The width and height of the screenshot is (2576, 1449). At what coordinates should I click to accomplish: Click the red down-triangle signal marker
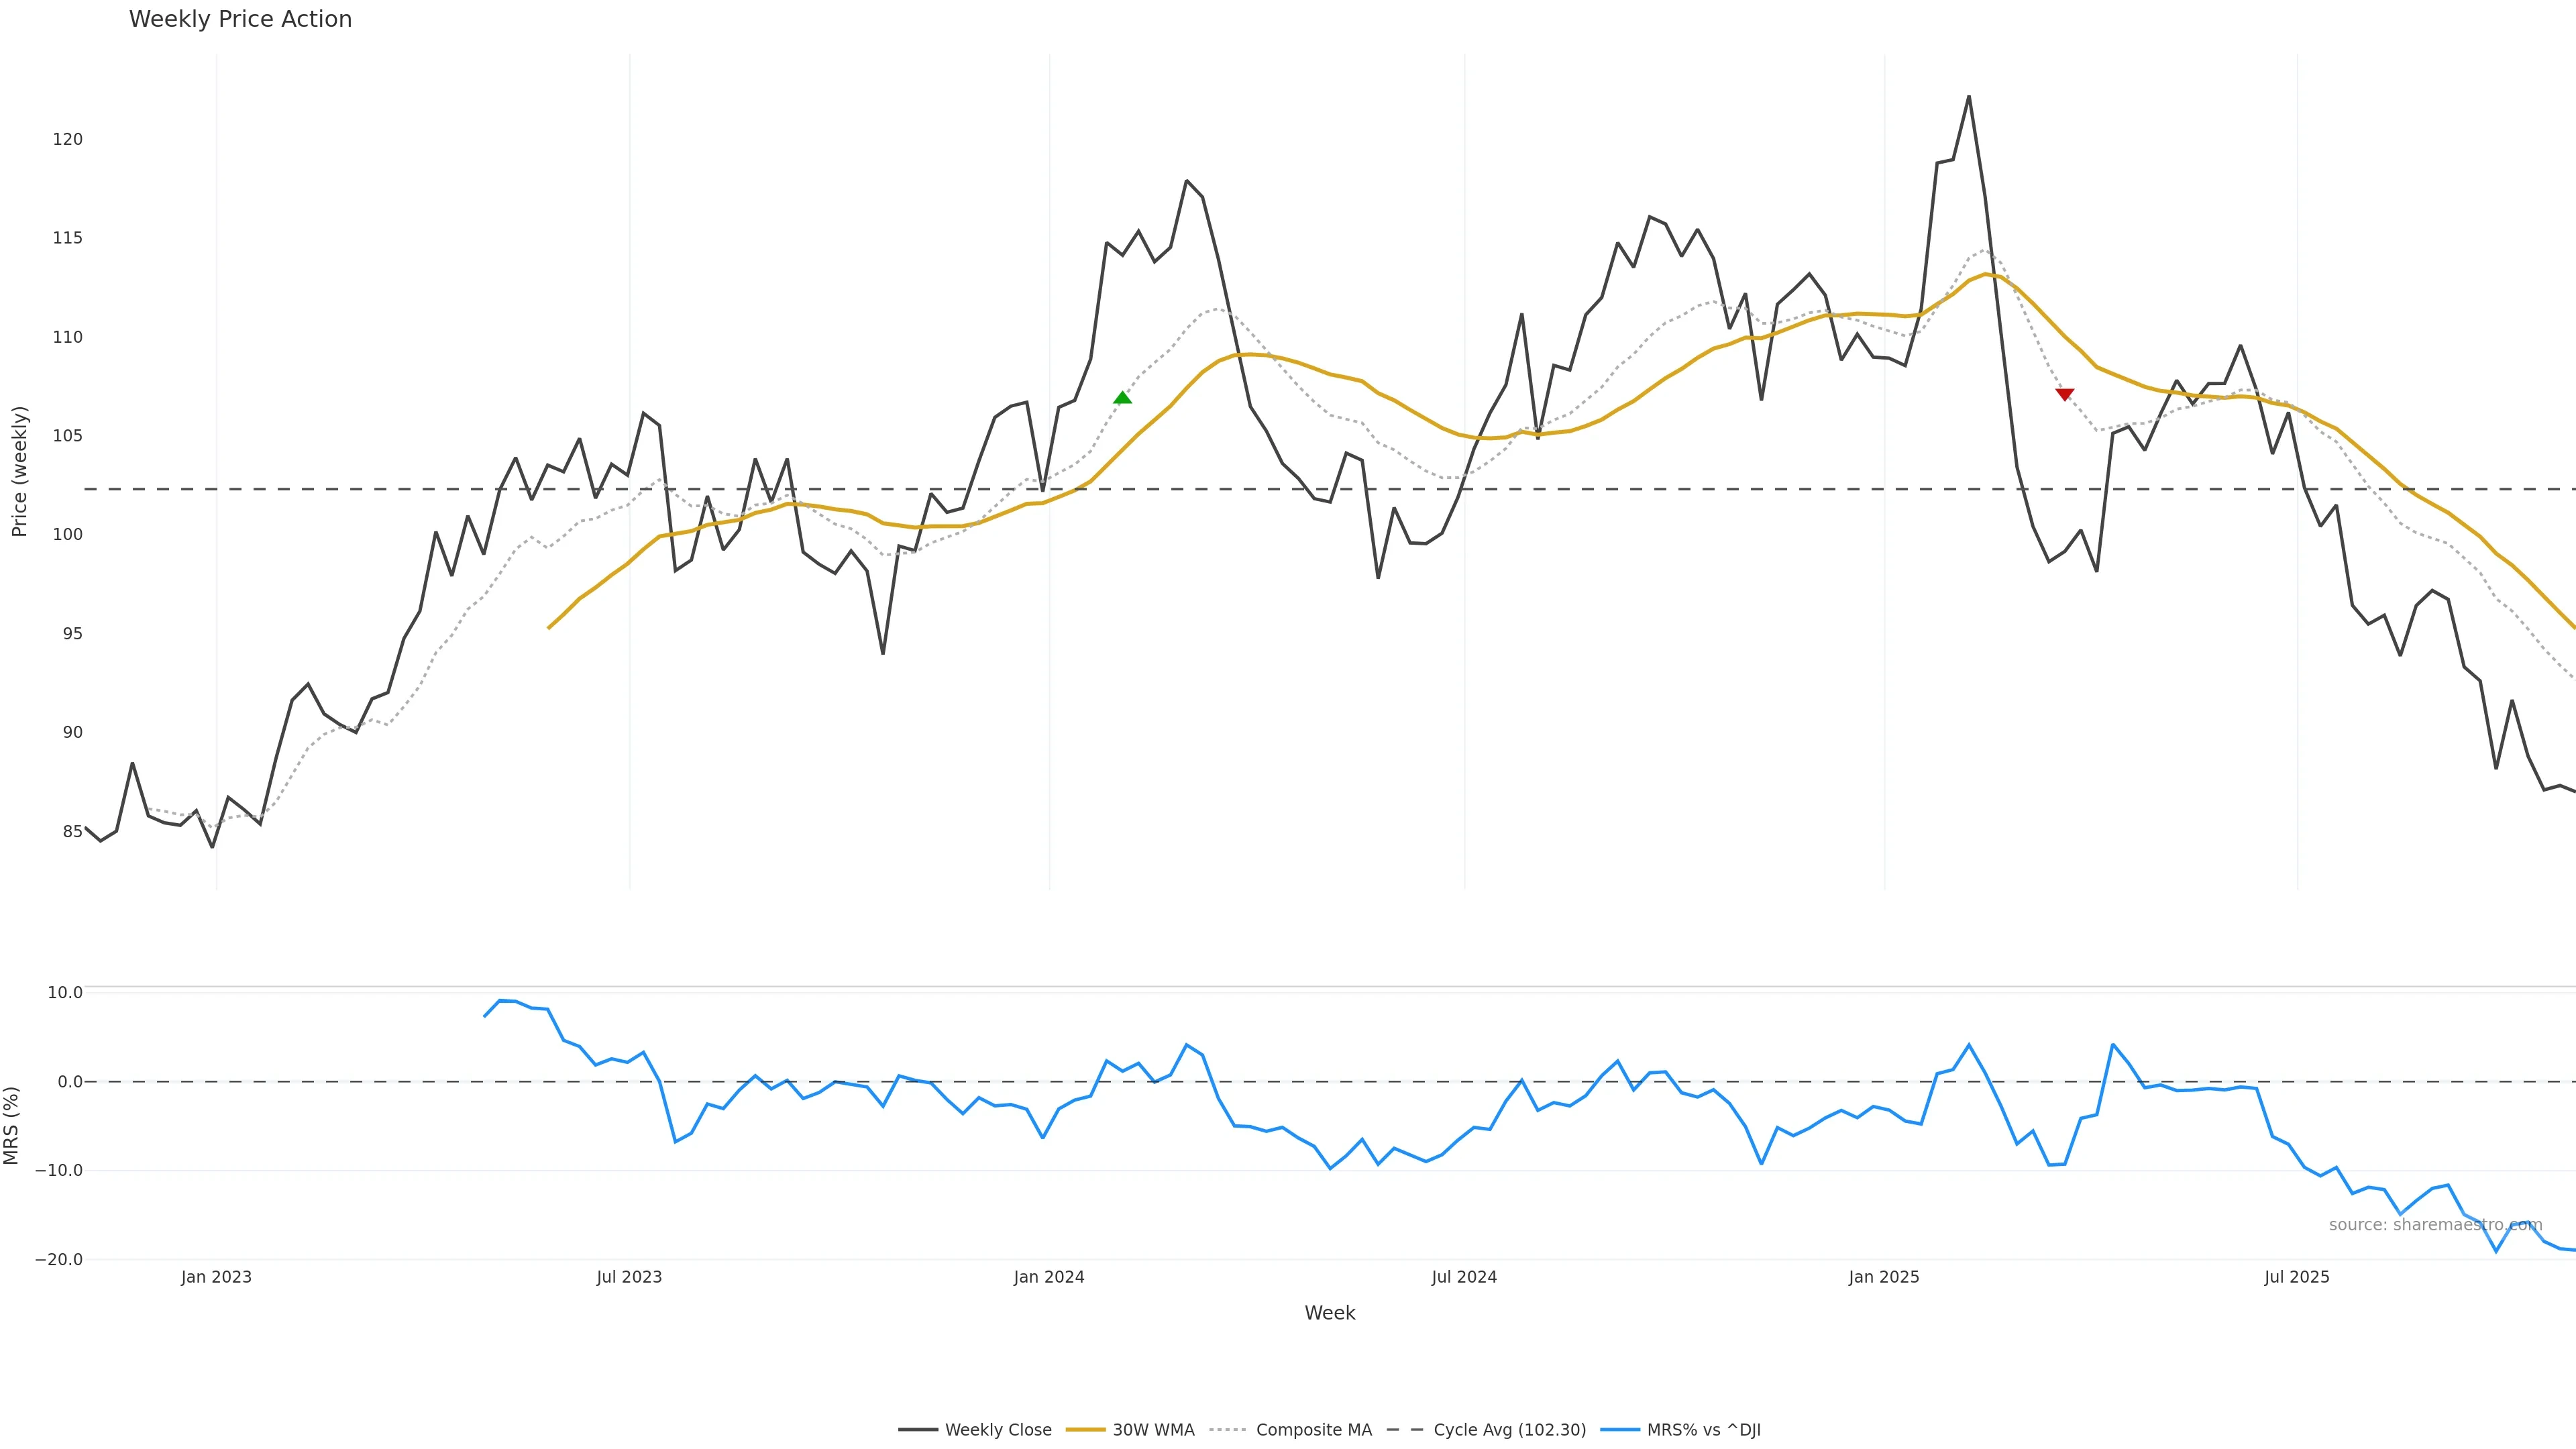tap(2064, 394)
